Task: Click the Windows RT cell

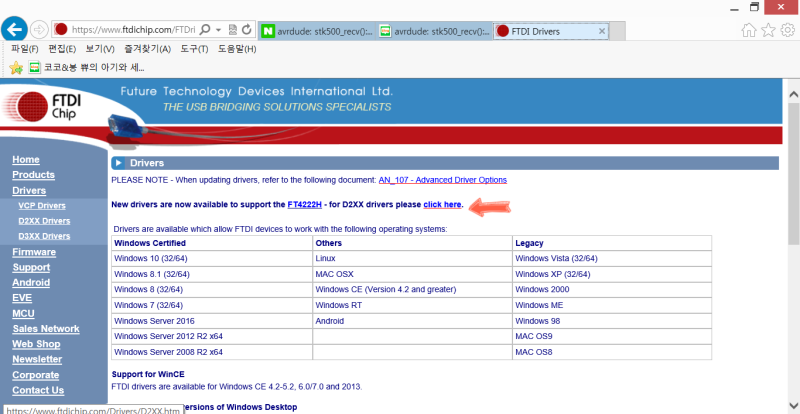Action: (413, 305)
